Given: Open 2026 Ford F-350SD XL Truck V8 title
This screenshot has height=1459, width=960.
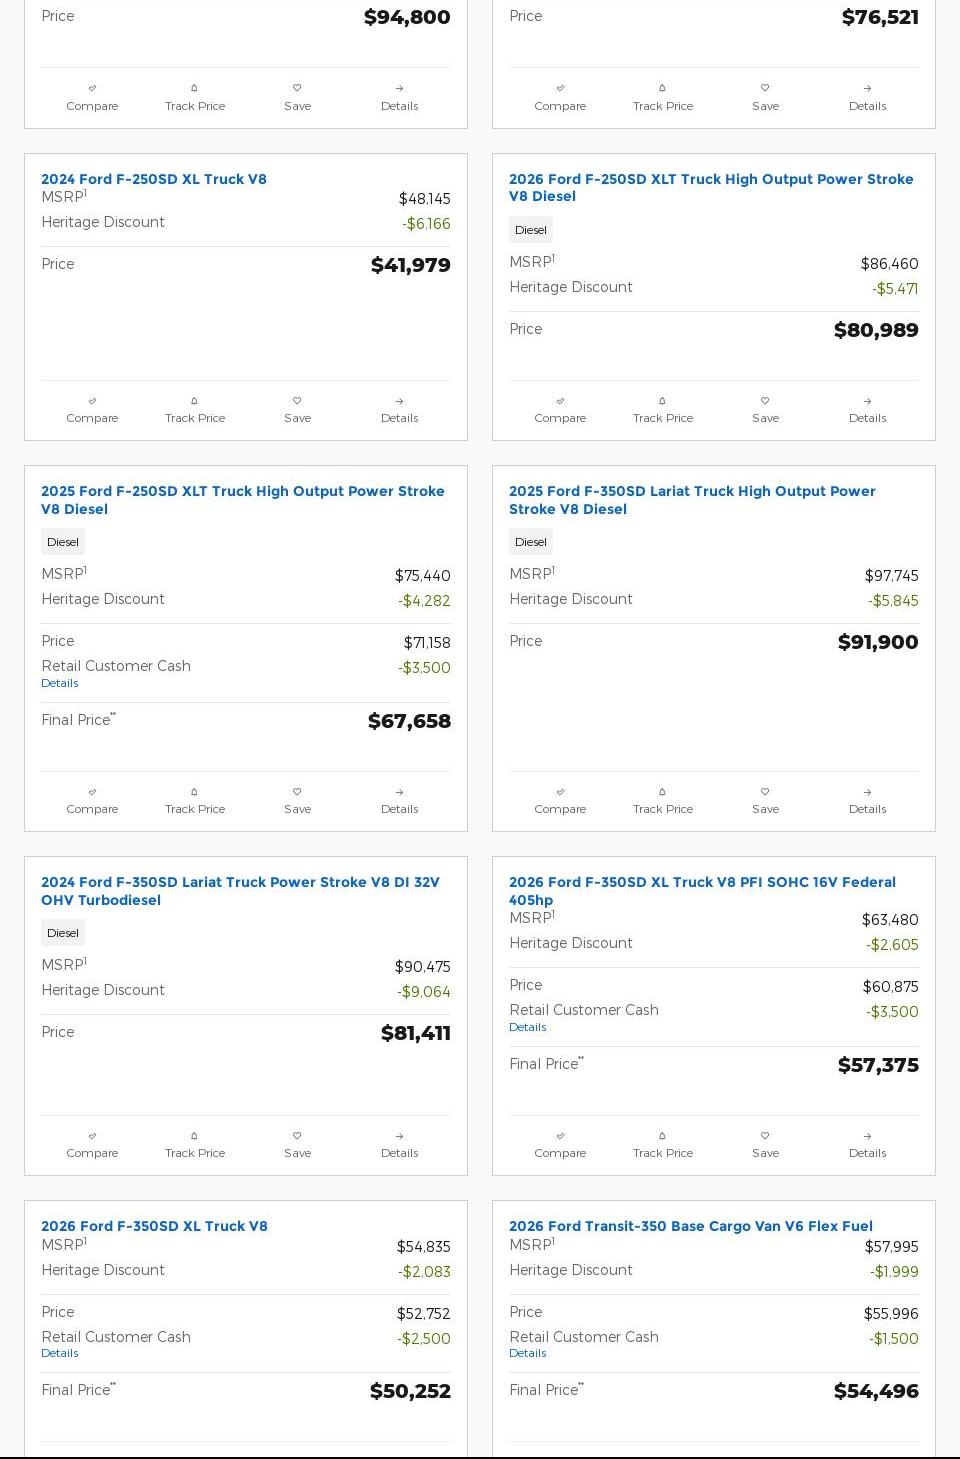Looking at the screenshot, I should click(x=154, y=1226).
